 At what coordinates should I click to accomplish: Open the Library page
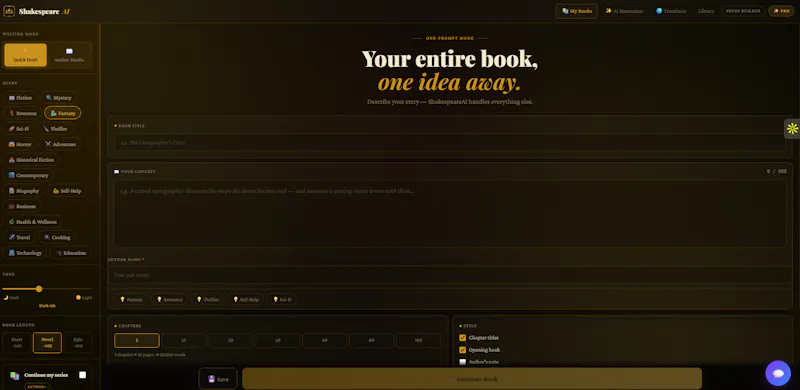click(x=706, y=11)
